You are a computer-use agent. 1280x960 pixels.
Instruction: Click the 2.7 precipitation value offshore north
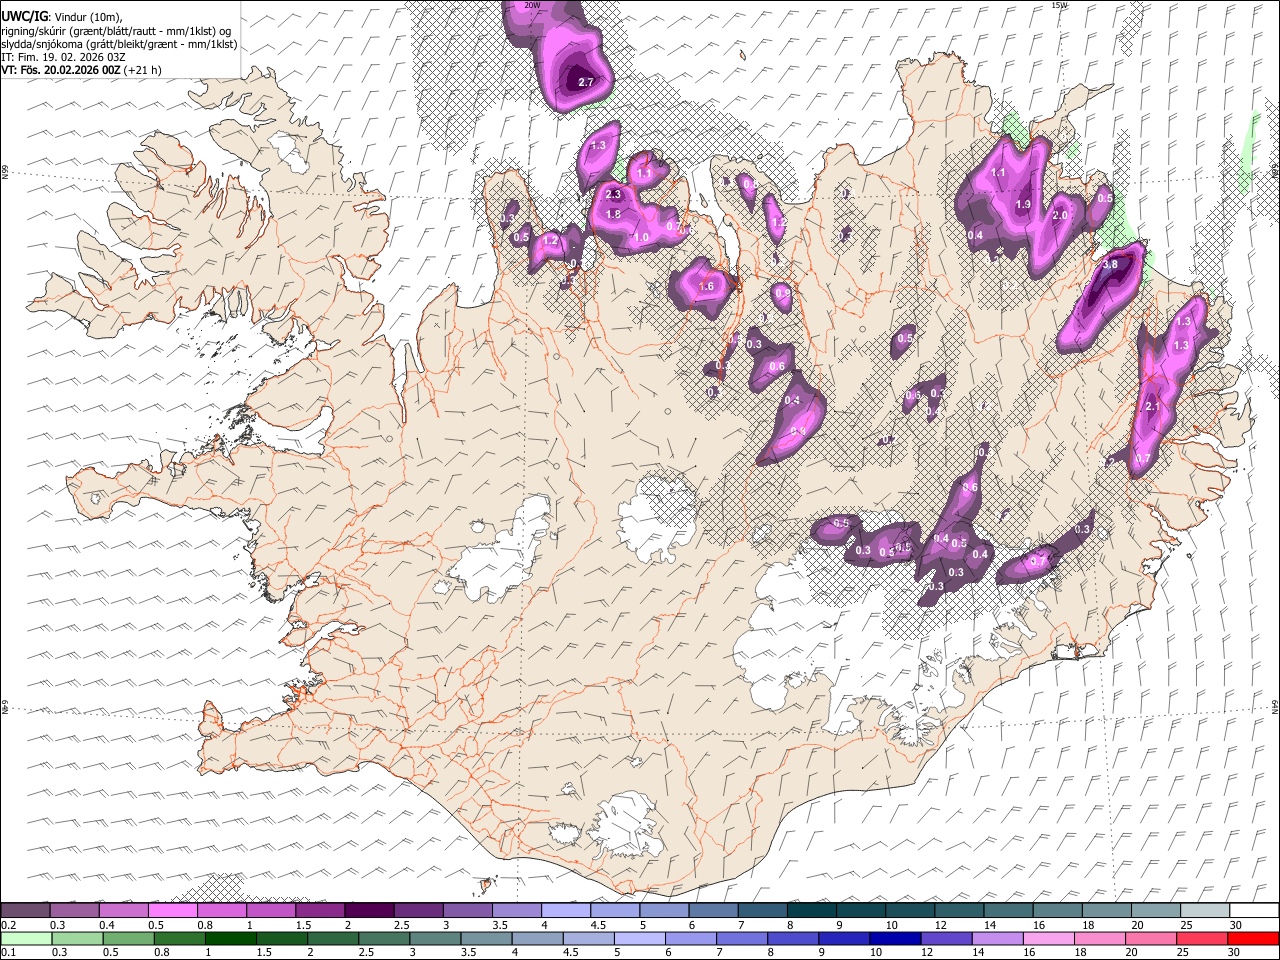[586, 82]
